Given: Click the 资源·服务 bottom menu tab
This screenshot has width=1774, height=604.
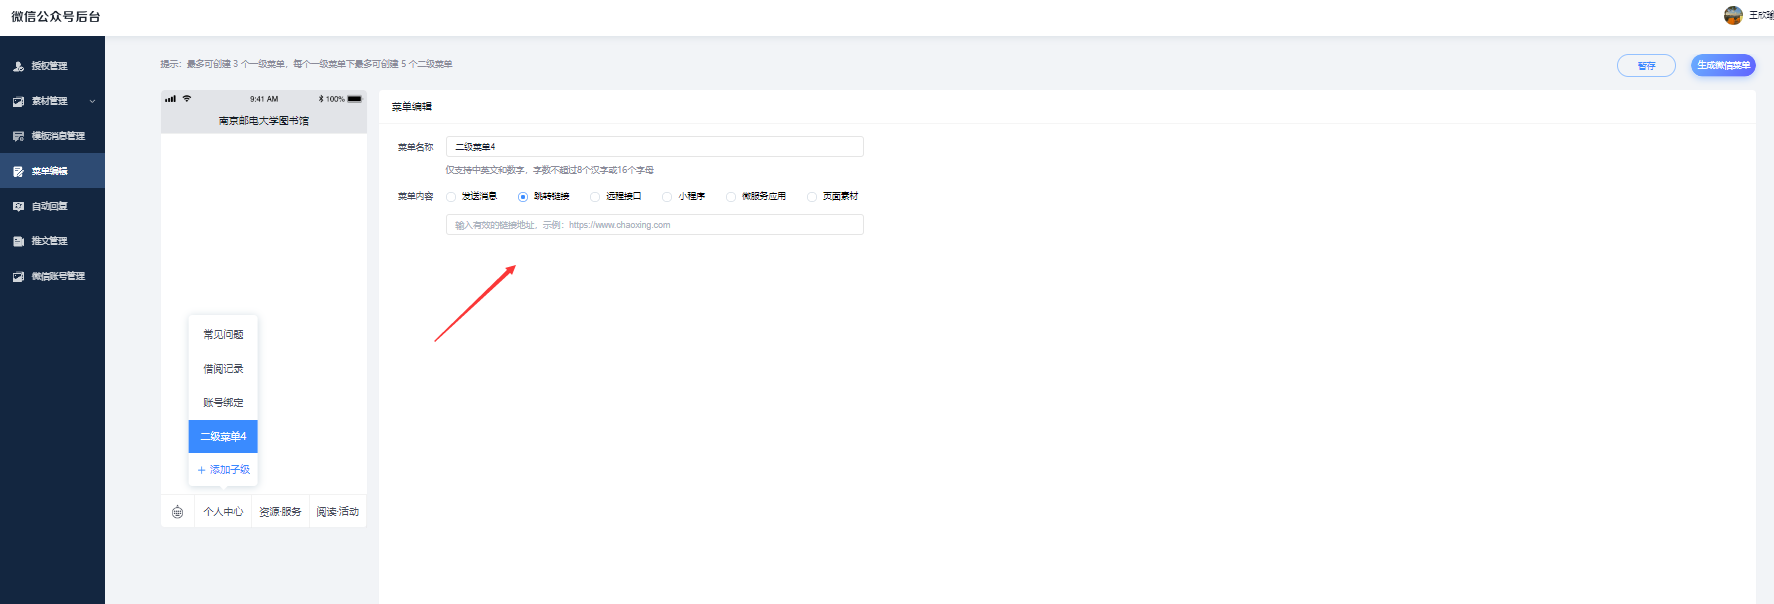Looking at the screenshot, I should [280, 512].
